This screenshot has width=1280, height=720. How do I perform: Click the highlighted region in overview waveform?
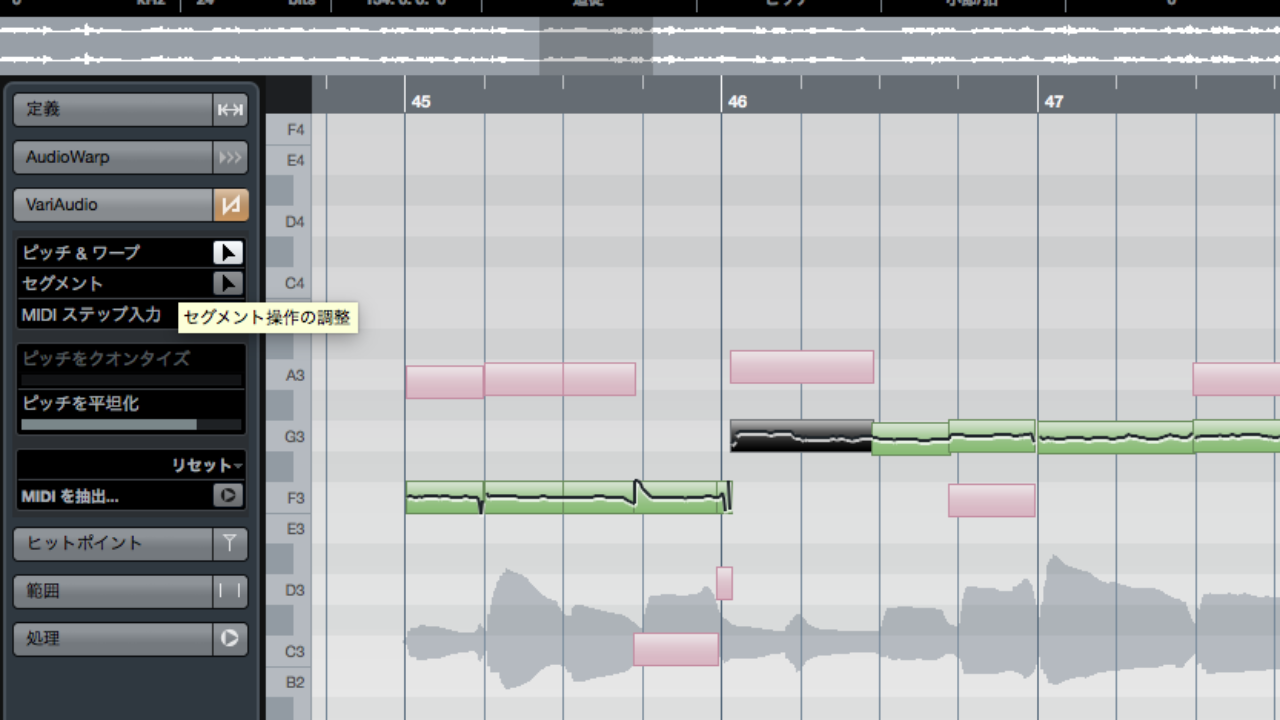[x=596, y=46]
